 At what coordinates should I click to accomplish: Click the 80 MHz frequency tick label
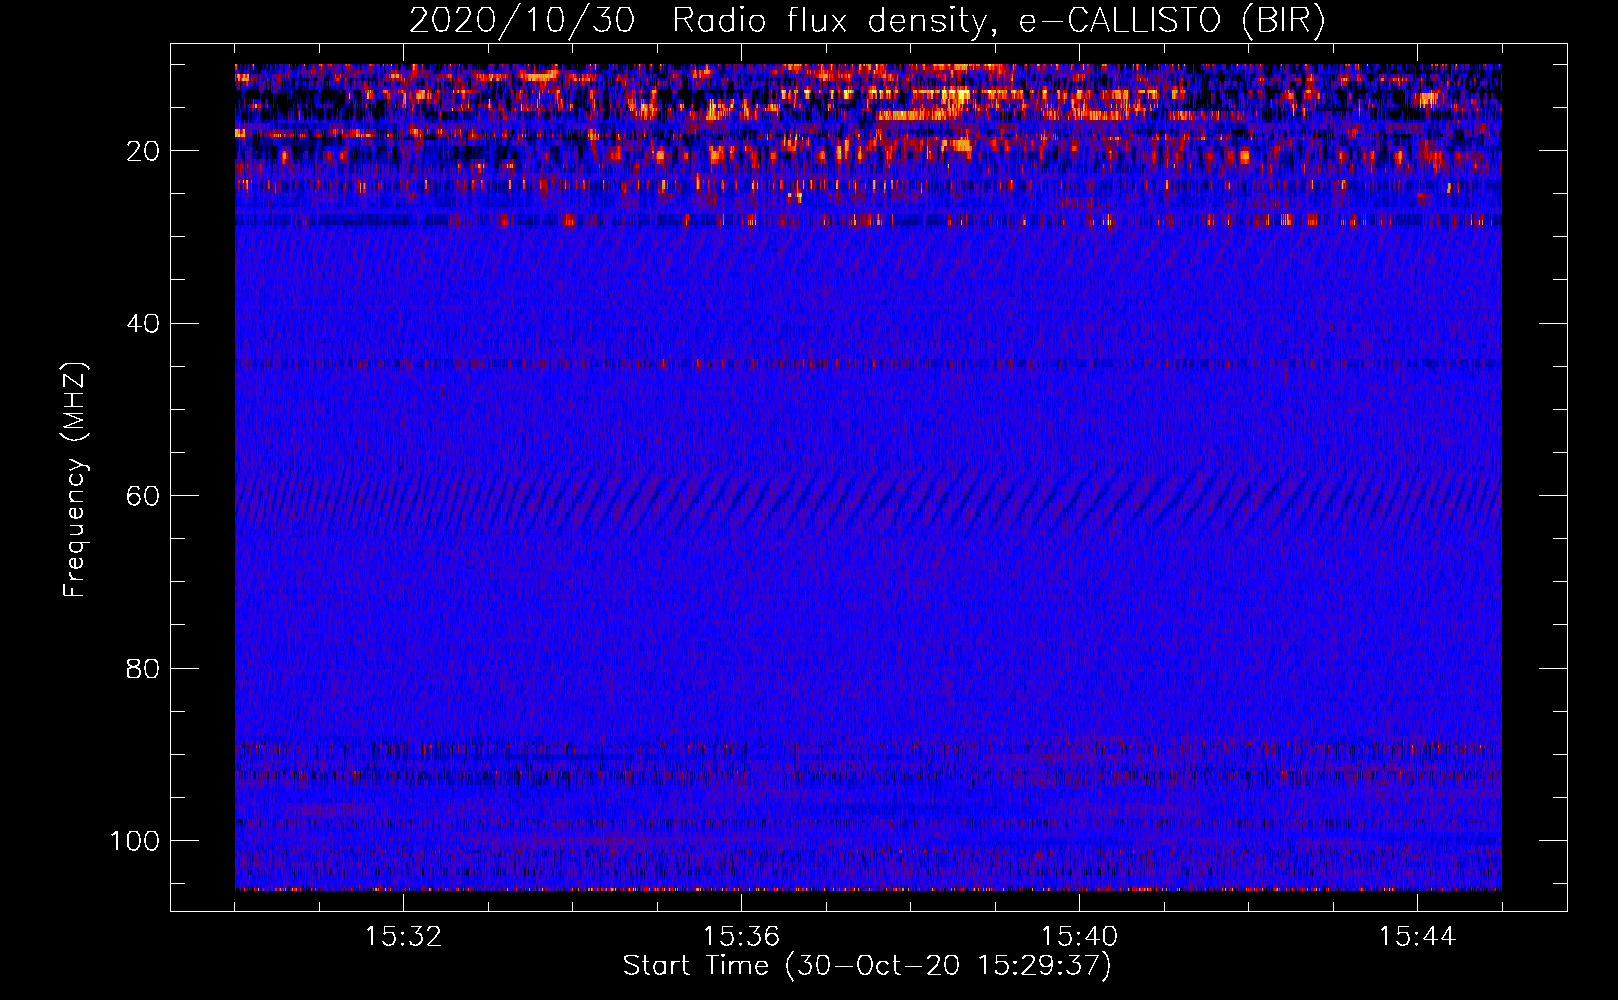pyautogui.click(x=143, y=669)
